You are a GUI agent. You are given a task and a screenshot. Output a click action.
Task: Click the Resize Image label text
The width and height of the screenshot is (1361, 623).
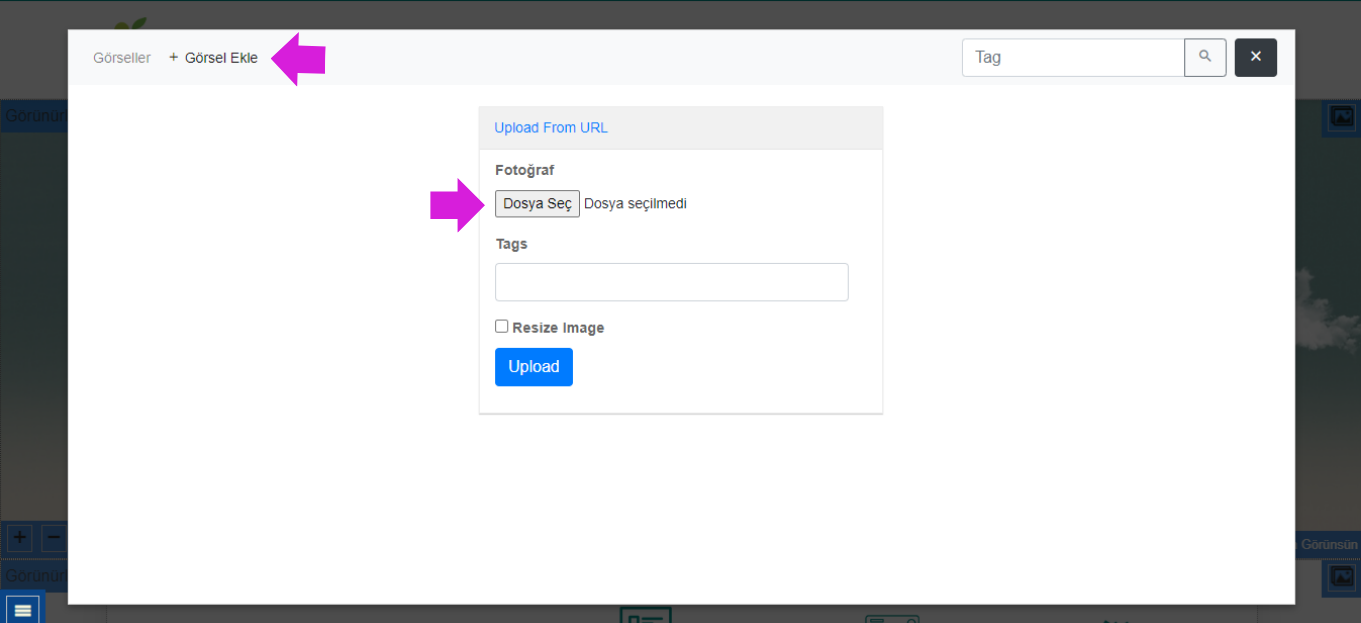pos(558,328)
